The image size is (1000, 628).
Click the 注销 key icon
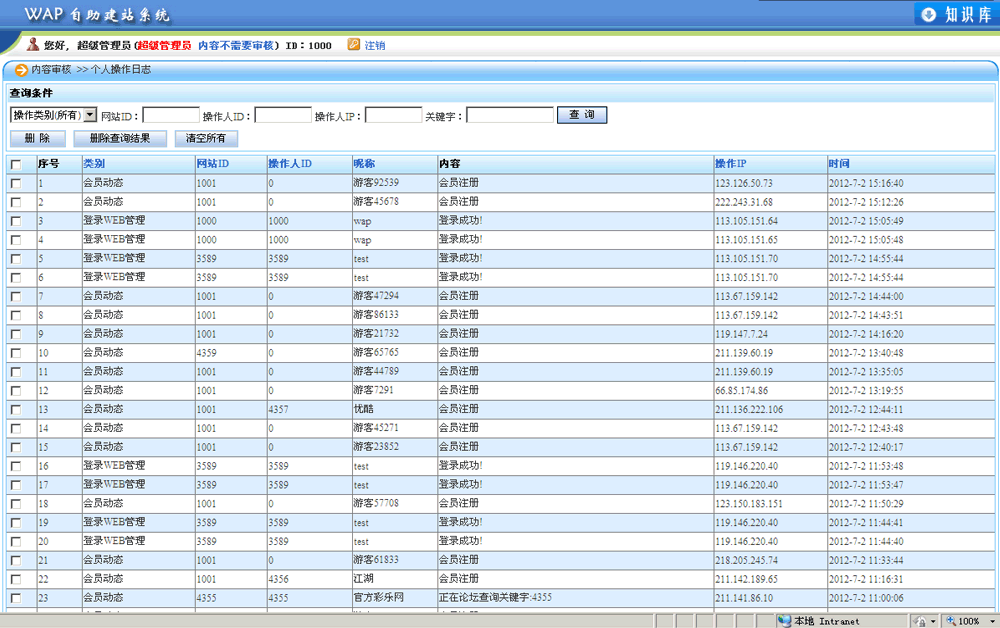pos(354,45)
